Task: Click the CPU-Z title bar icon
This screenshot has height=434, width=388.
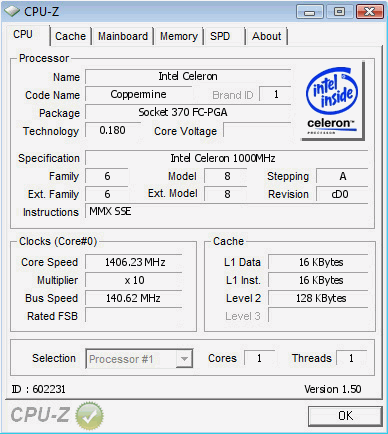Action: [12, 11]
